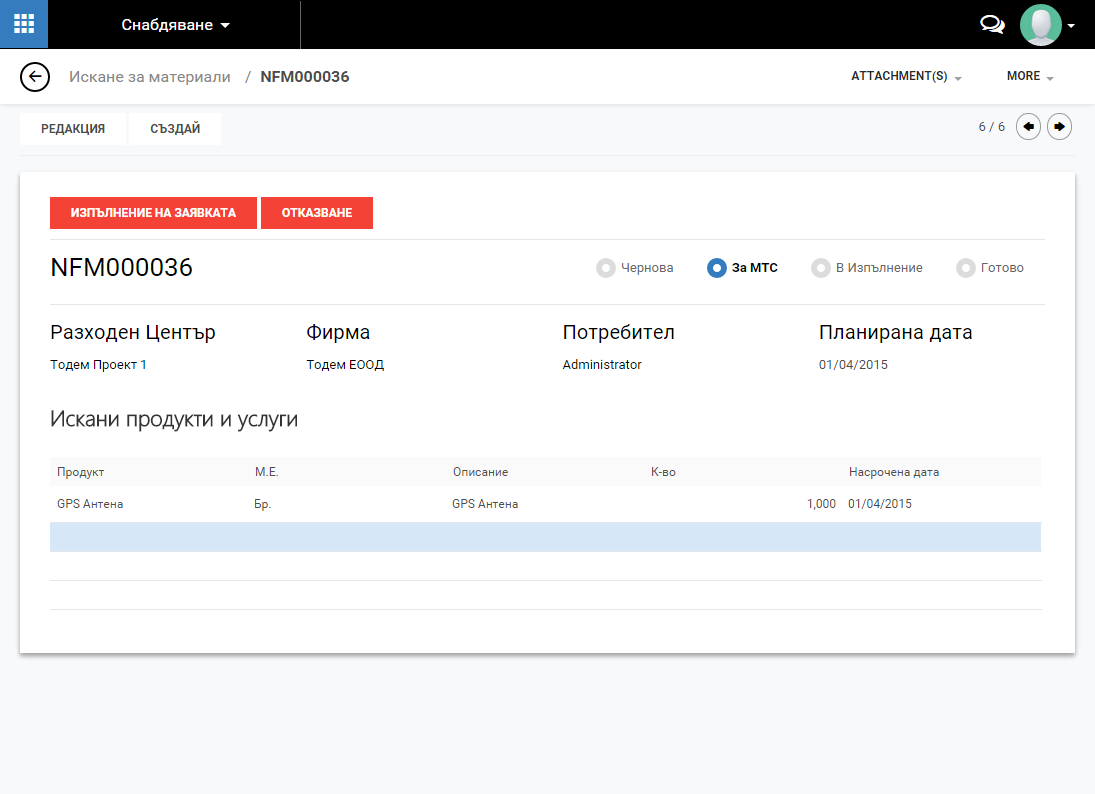Open the user account dropdown caret
This screenshot has width=1095, height=794.
(1072, 26)
